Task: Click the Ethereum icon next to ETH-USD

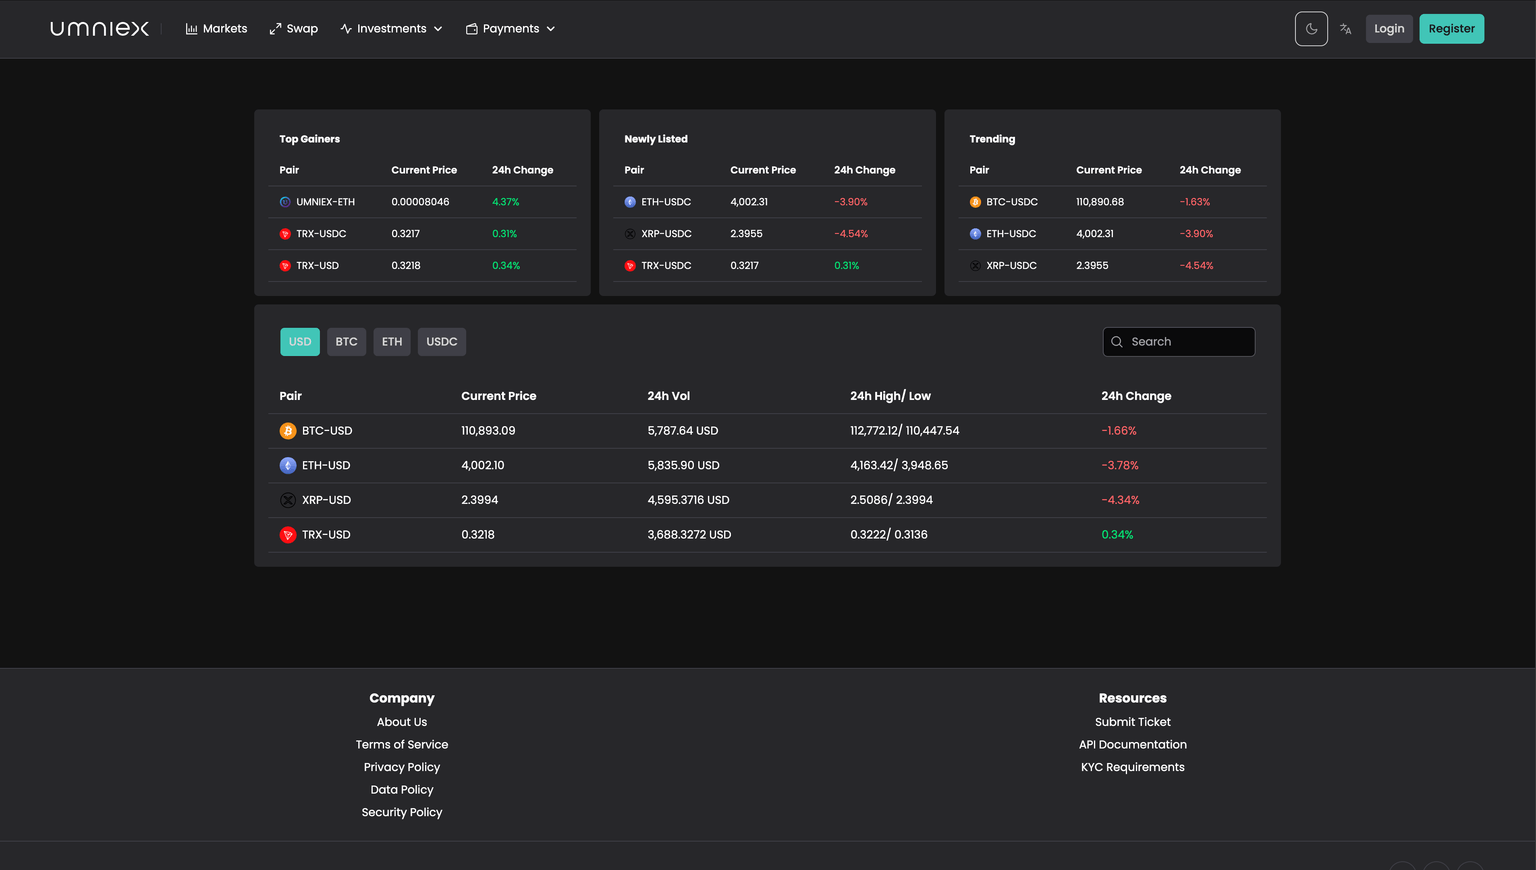Action: coord(288,465)
